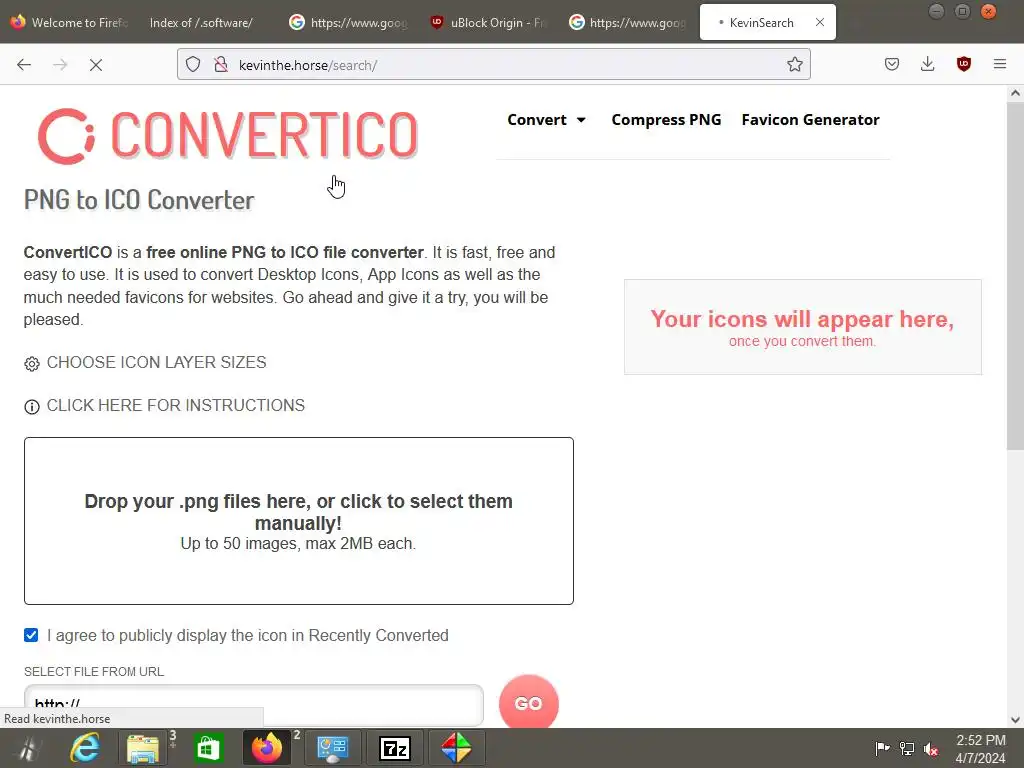This screenshot has height=768, width=1024.
Task: Open the Firefox hamburger menu
Action: point(999,64)
